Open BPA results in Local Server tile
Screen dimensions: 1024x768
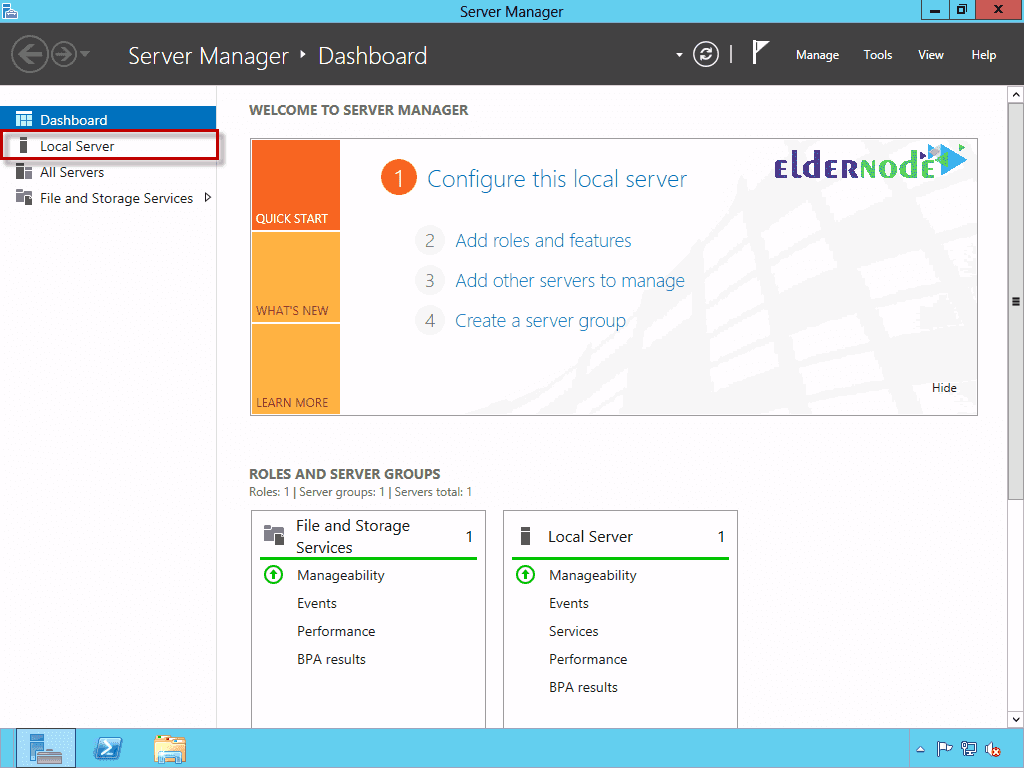point(583,688)
